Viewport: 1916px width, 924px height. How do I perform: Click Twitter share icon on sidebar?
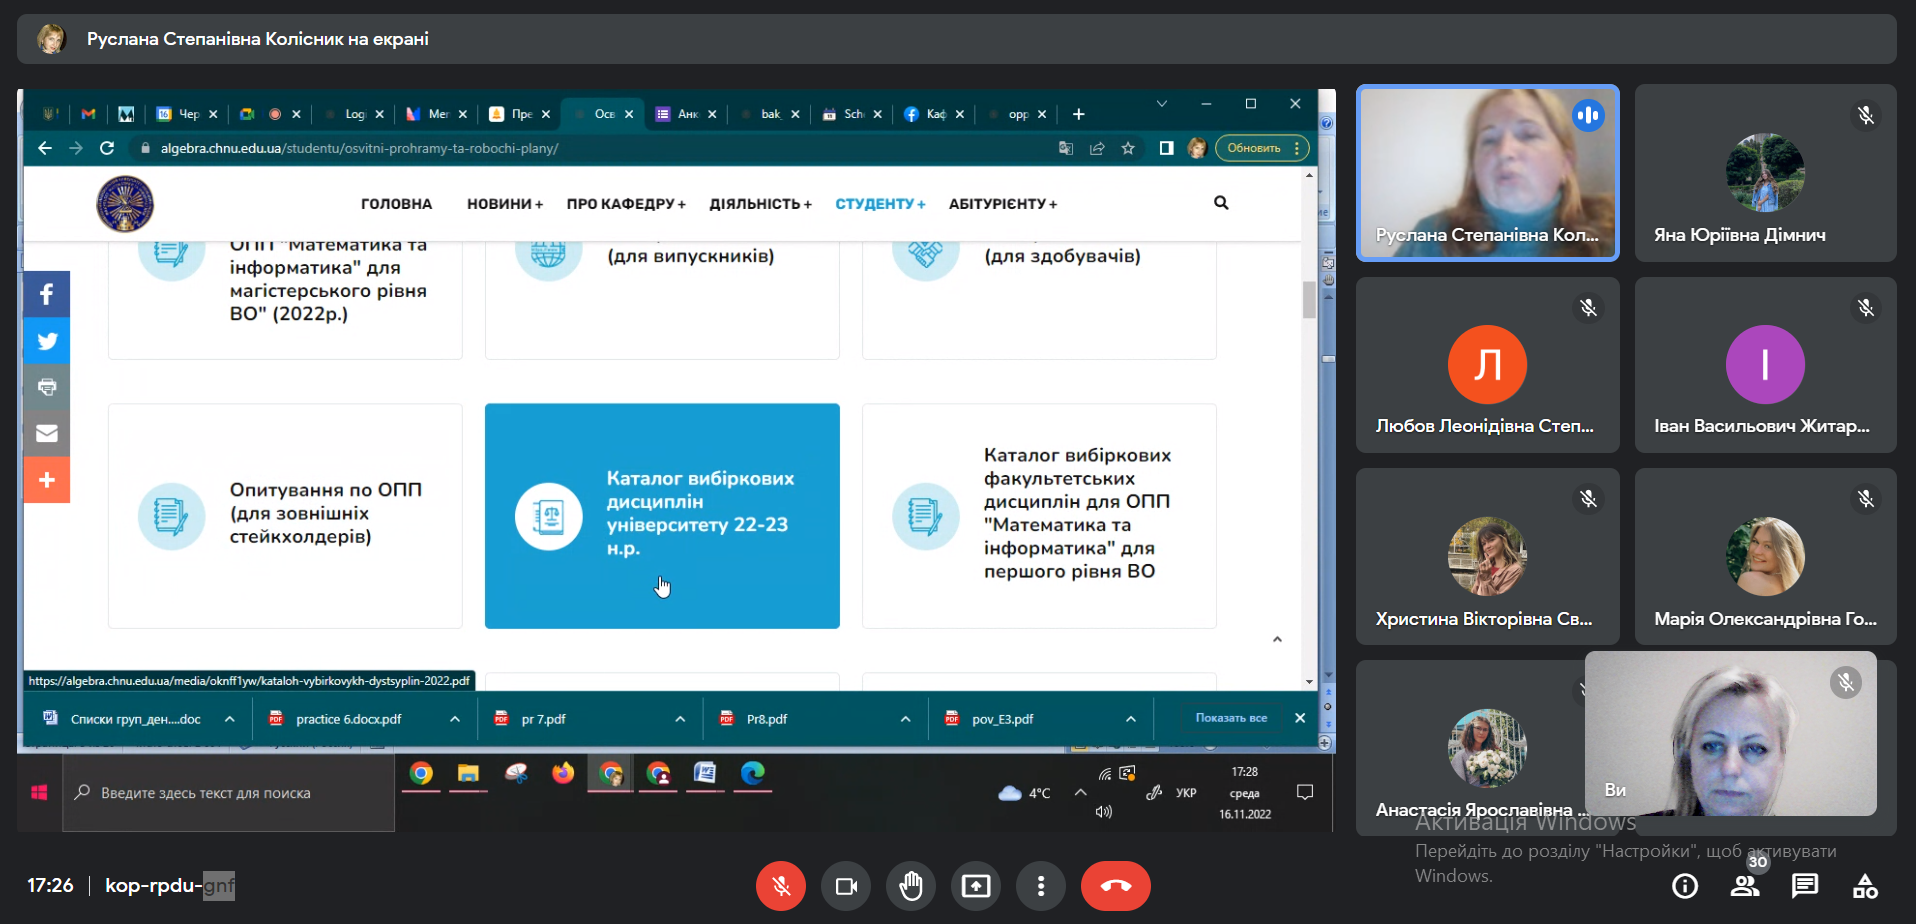(x=47, y=341)
